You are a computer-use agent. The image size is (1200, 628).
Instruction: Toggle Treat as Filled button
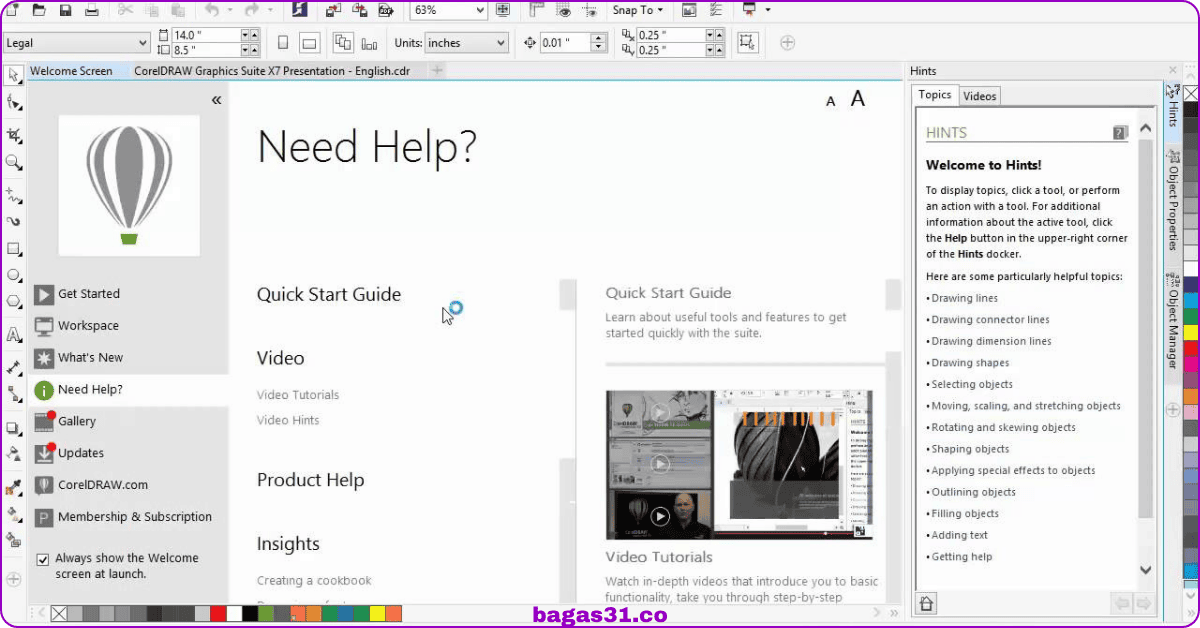click(x=747, y=42)
